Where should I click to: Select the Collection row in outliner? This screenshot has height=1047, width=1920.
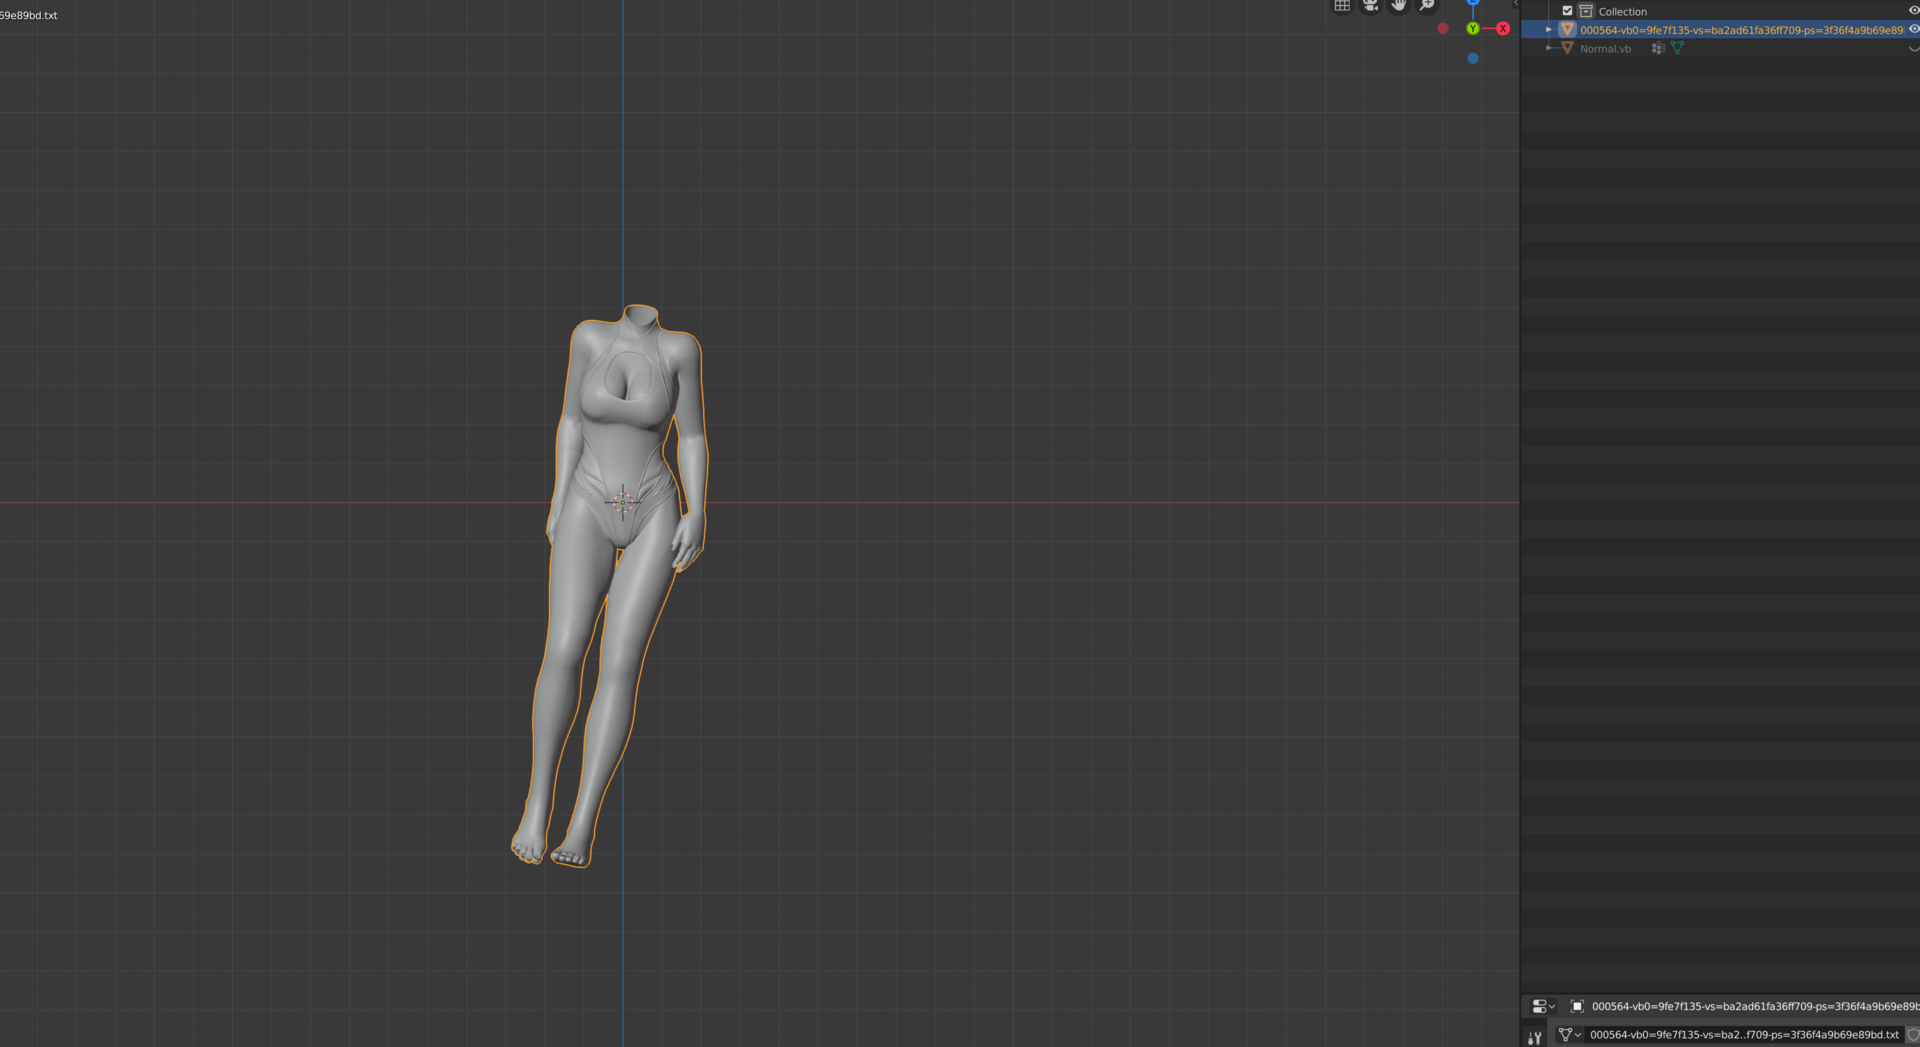click(1720, 11)
